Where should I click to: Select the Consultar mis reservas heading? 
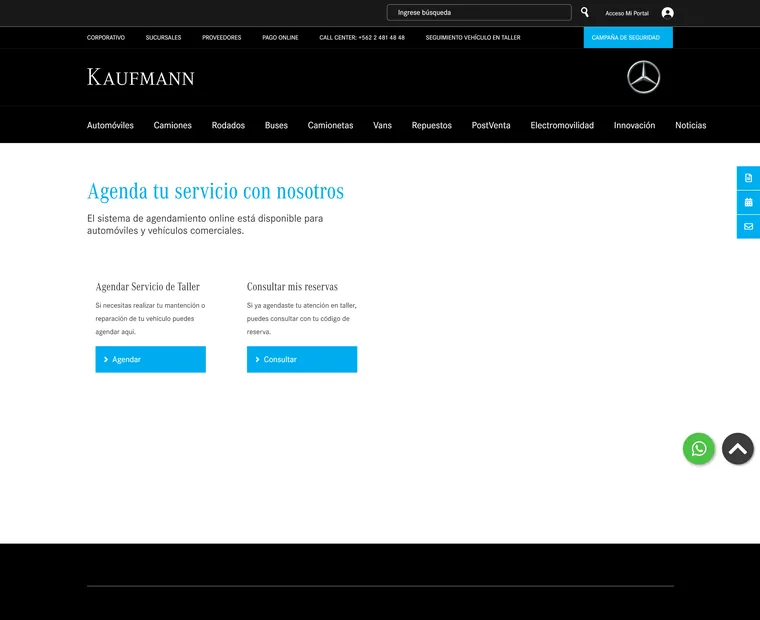(x=292, y=286)
